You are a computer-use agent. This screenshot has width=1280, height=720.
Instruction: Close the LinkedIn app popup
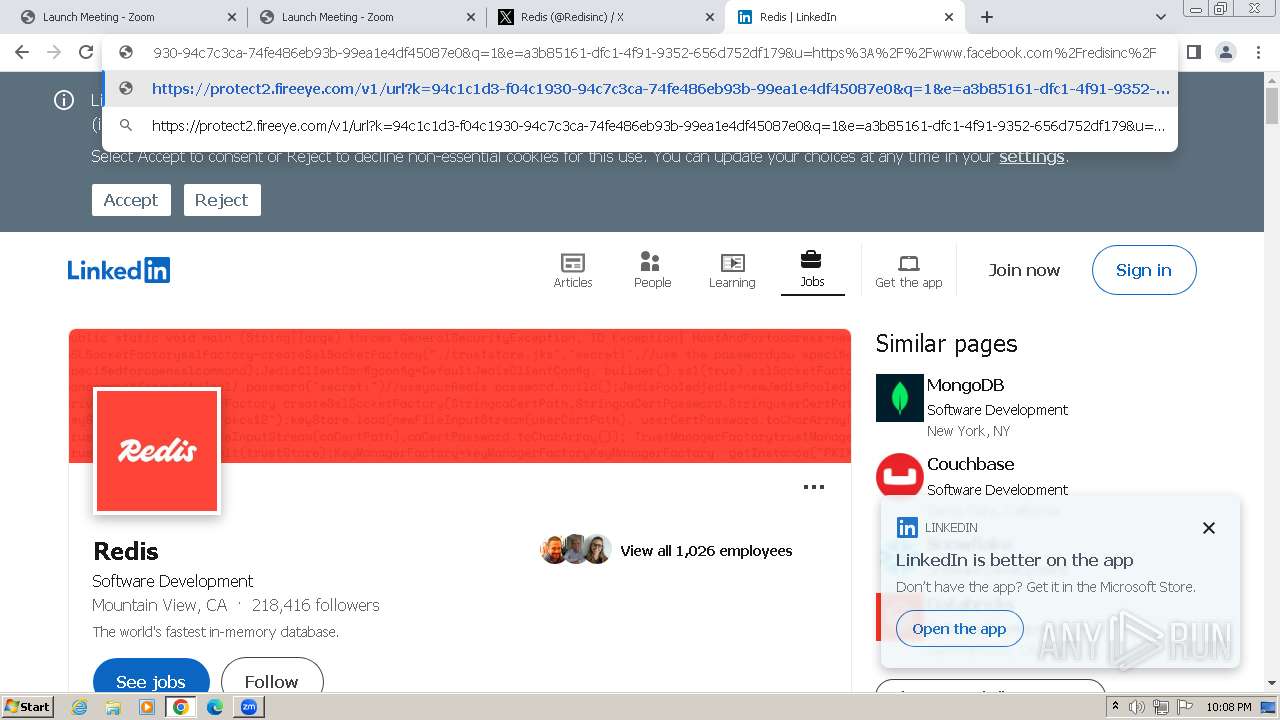tap(1209, 528)
